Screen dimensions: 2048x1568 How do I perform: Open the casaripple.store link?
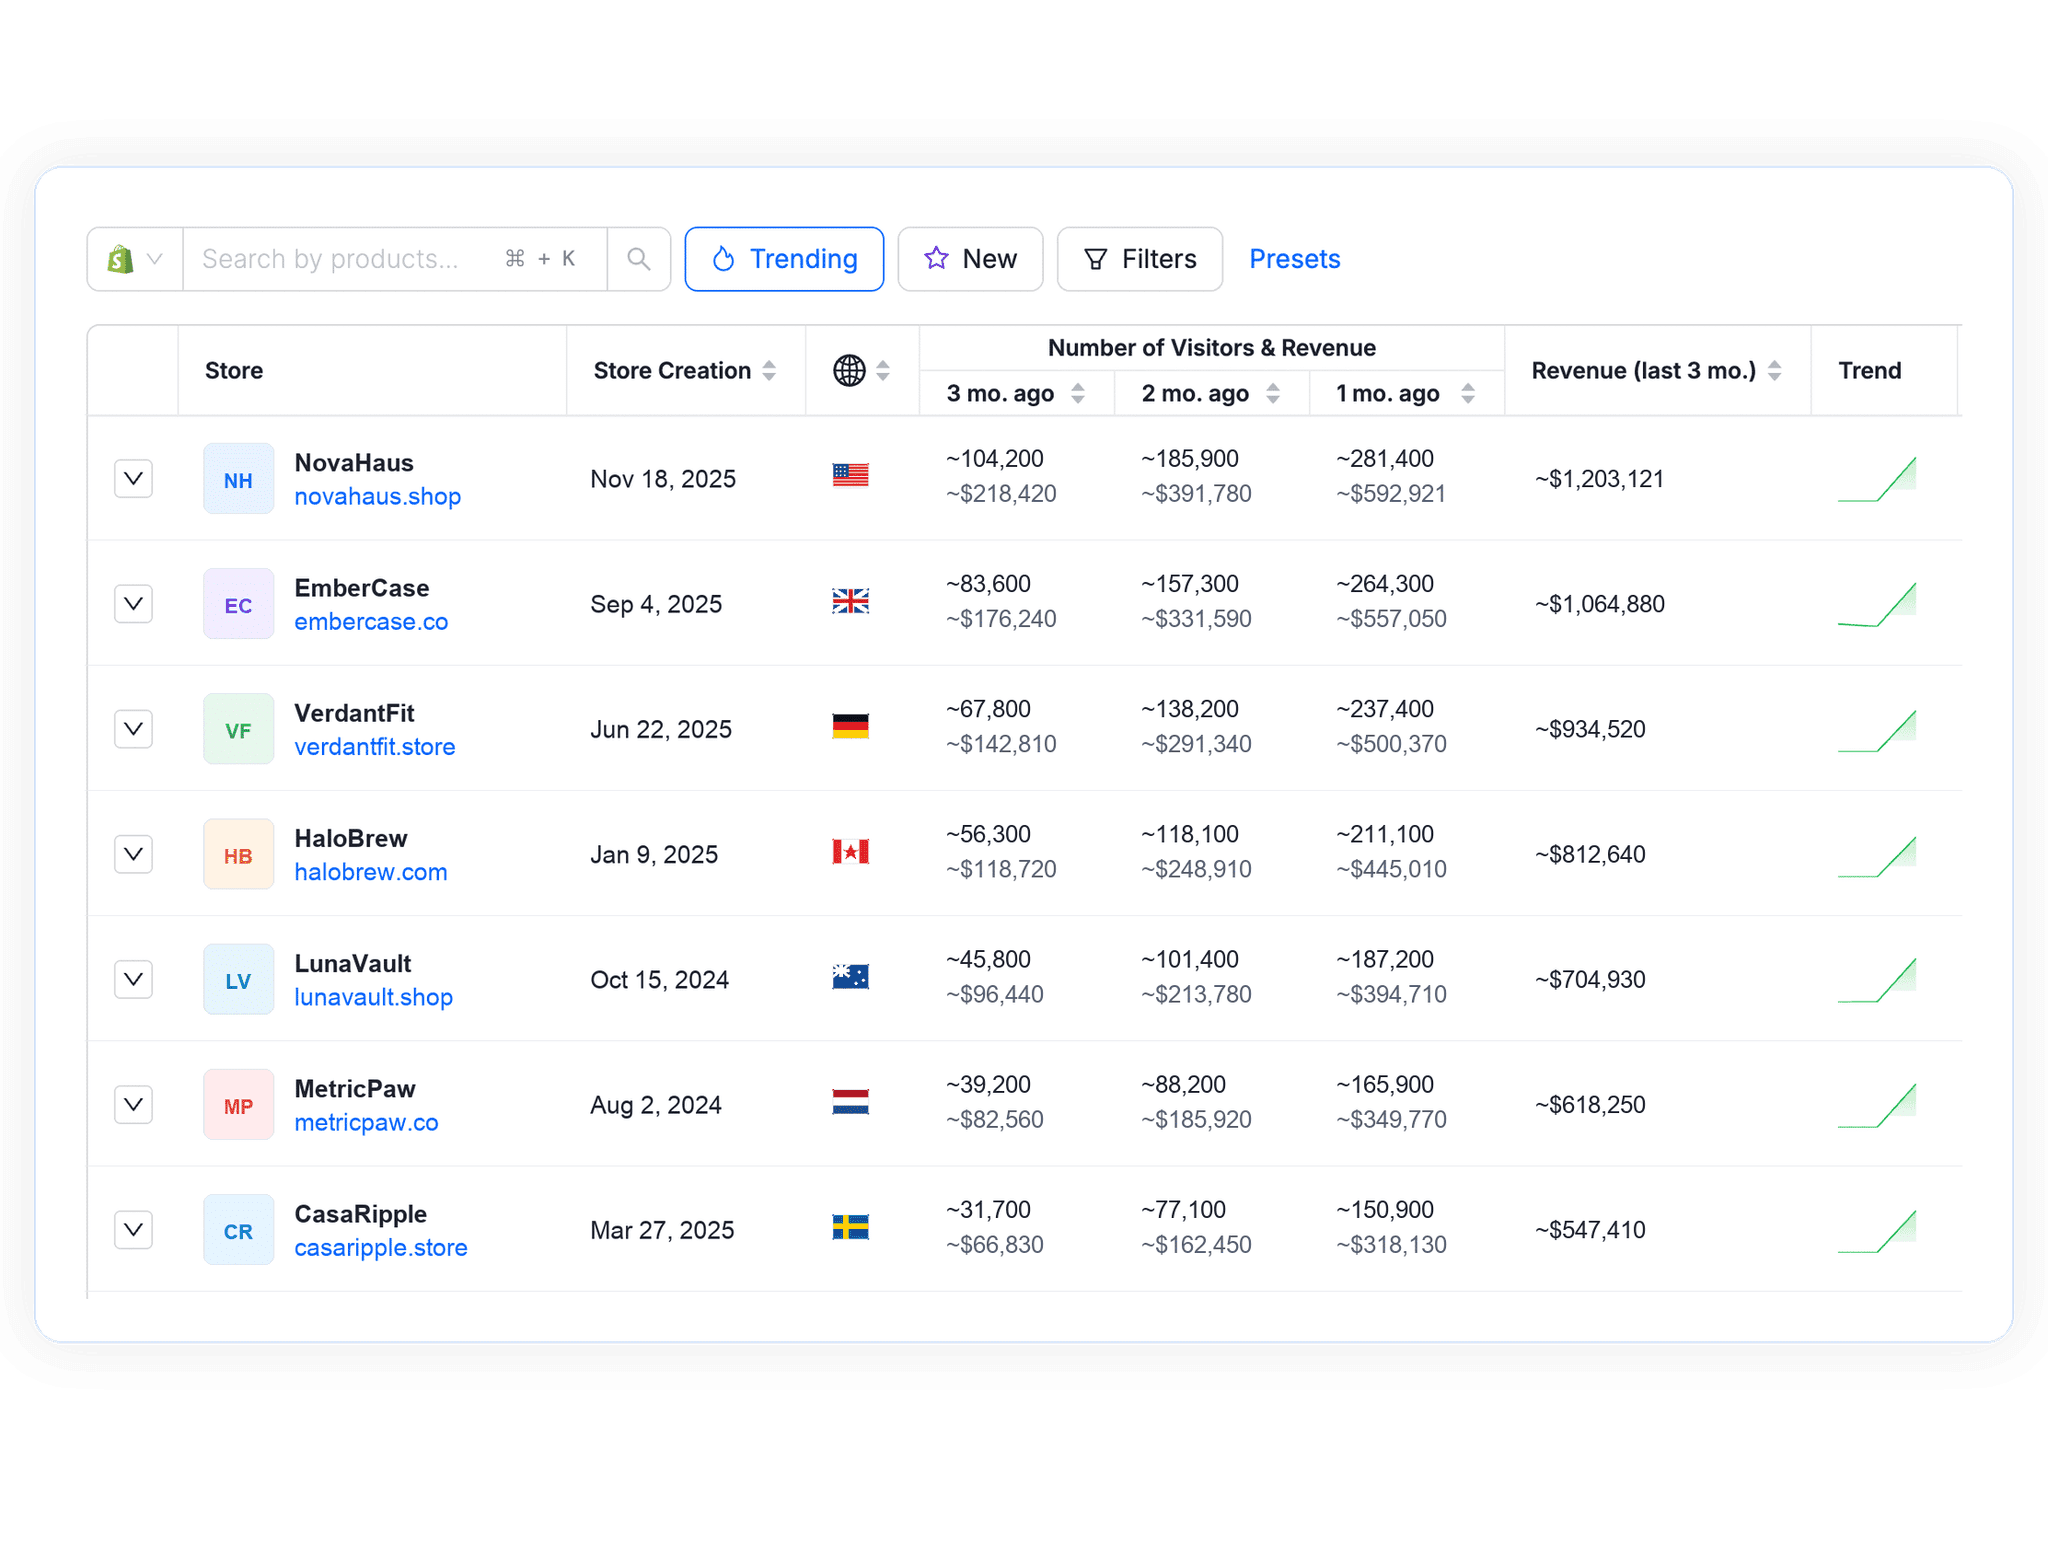click(x=381, y=1248)
